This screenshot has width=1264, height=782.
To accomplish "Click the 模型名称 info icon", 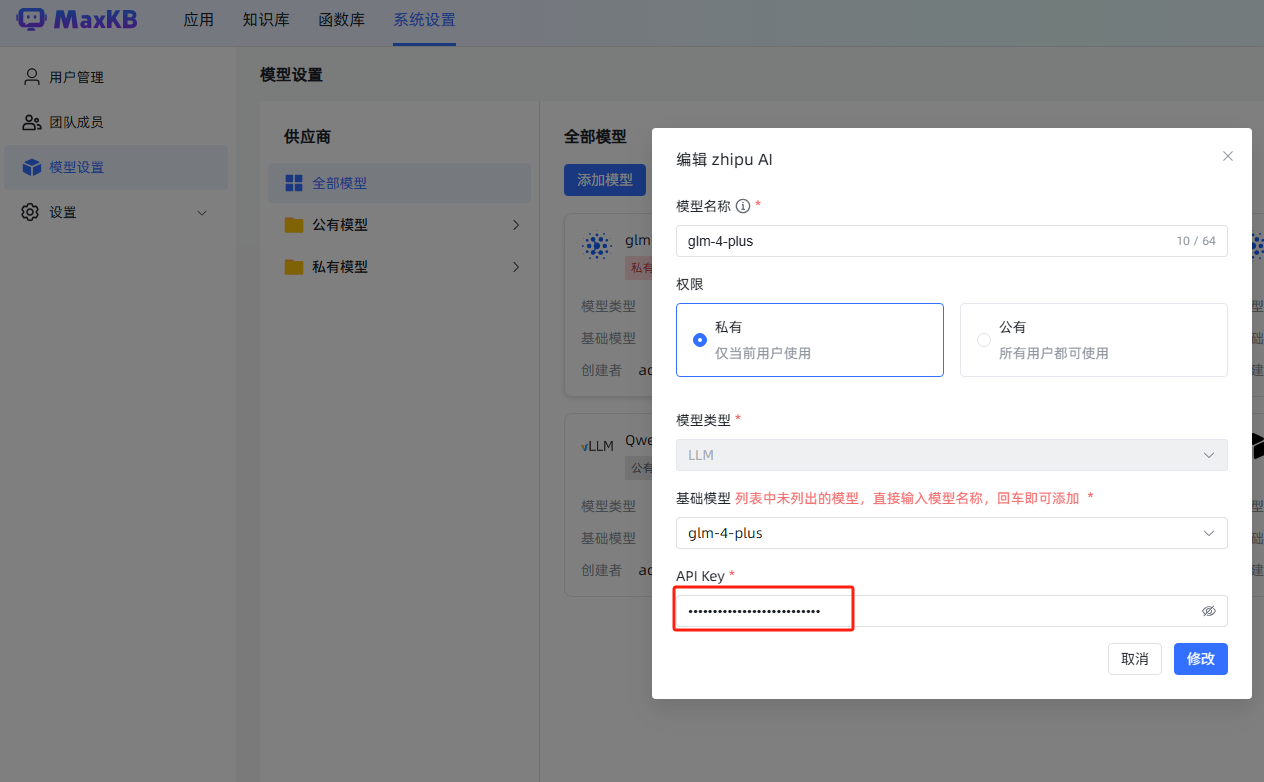I will coord(743,206).
